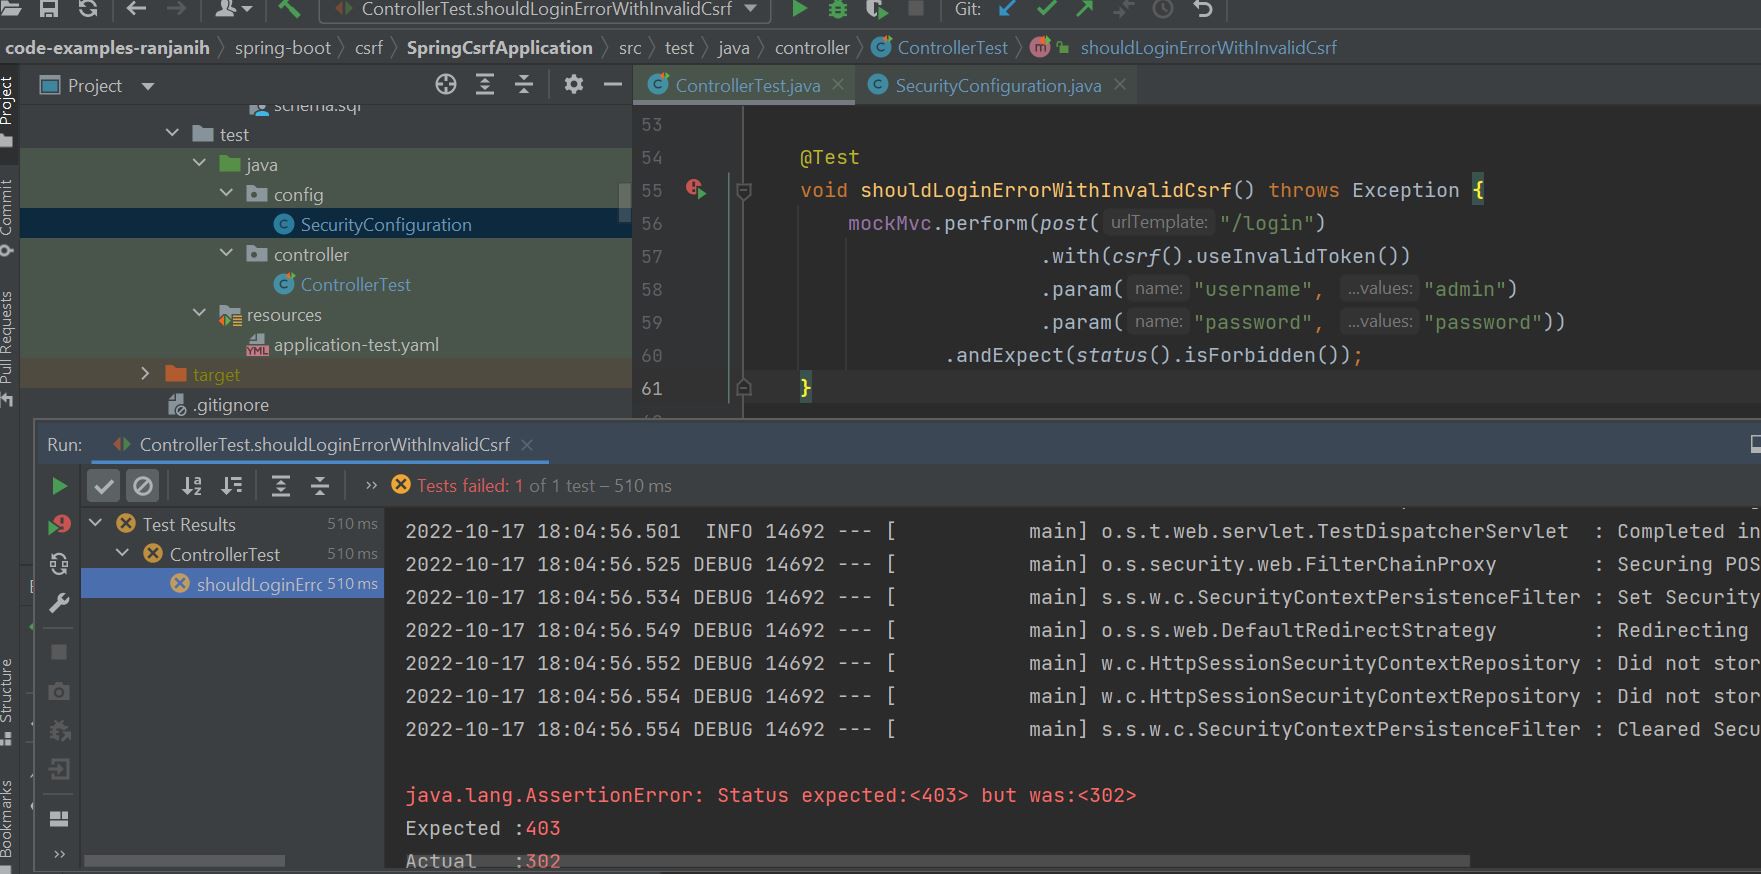The width and height of the screenshot is (1761, 874).
Task: Select opened file in Project tree
Action: pos(446,85)
